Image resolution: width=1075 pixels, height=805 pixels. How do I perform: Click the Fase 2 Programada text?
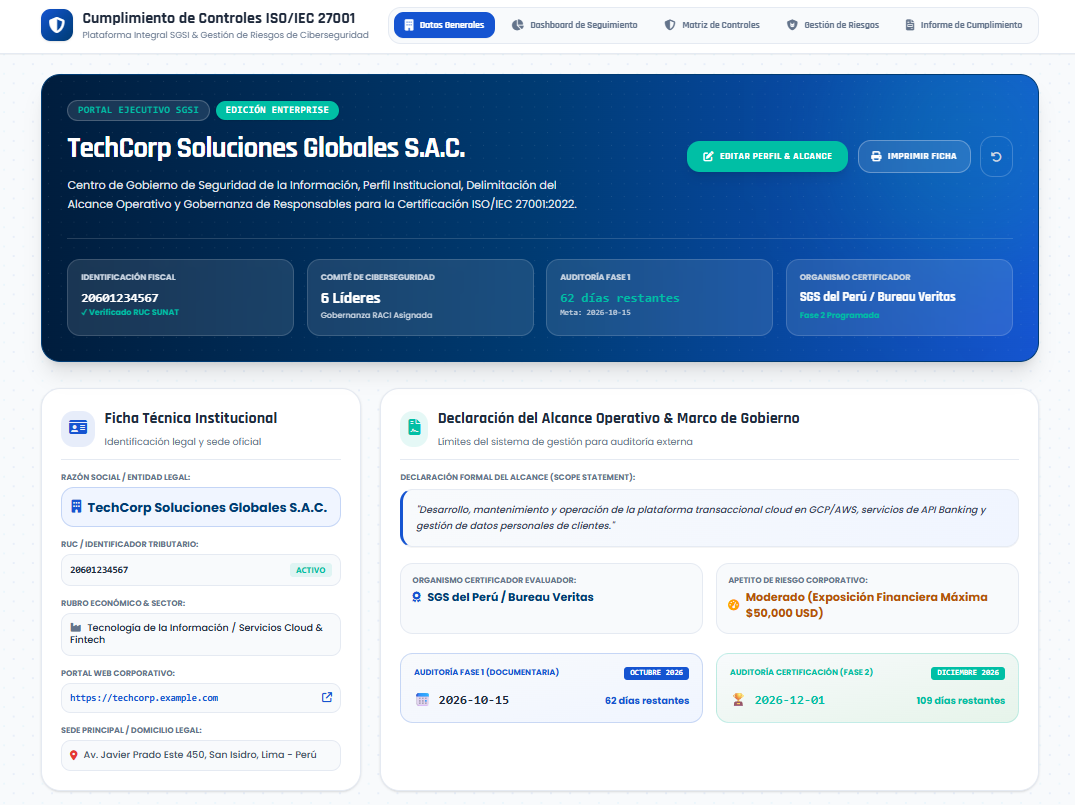(x=839, y=315)
